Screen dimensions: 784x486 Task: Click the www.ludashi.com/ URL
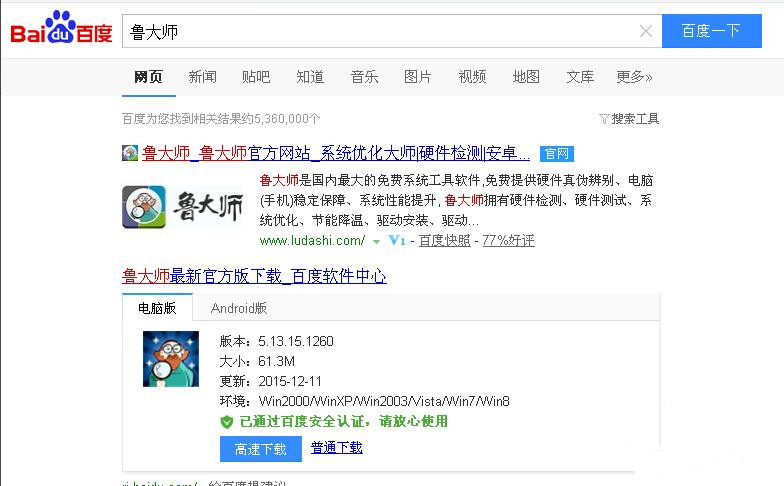(x=312, y=240)
